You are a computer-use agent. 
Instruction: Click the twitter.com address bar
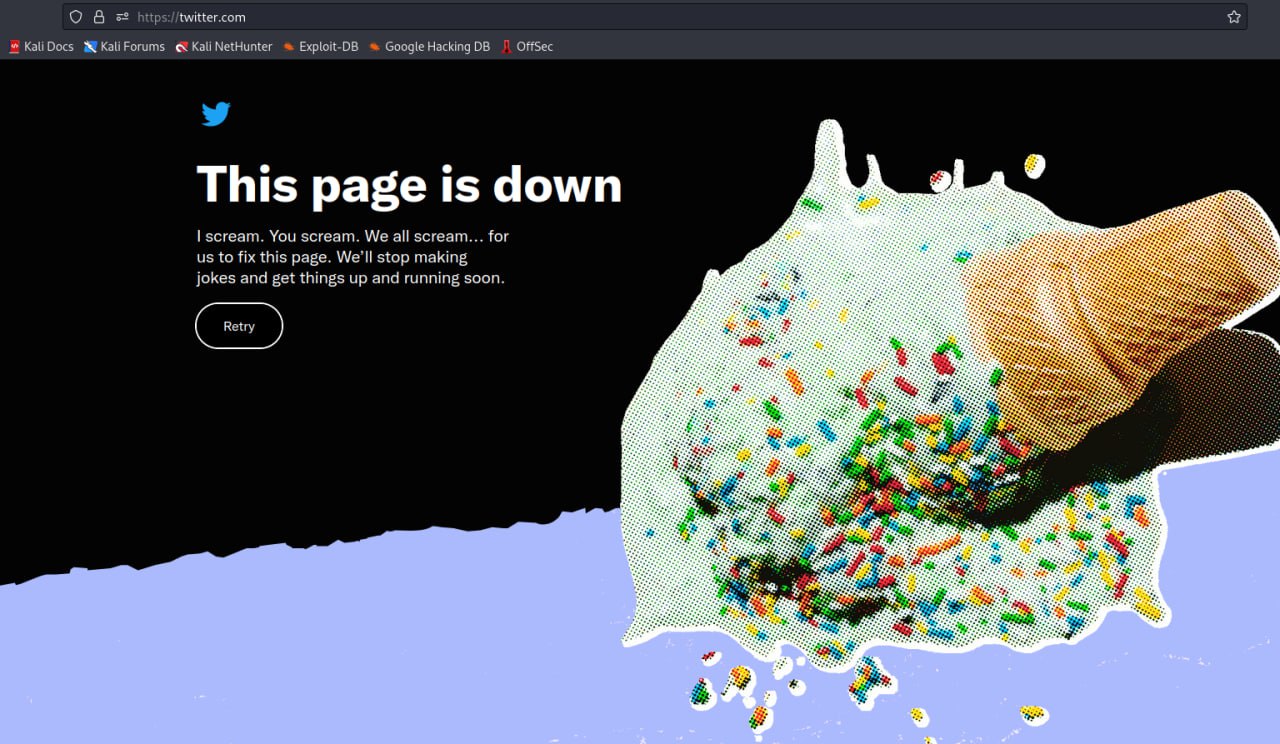click(x=600, y=17)
